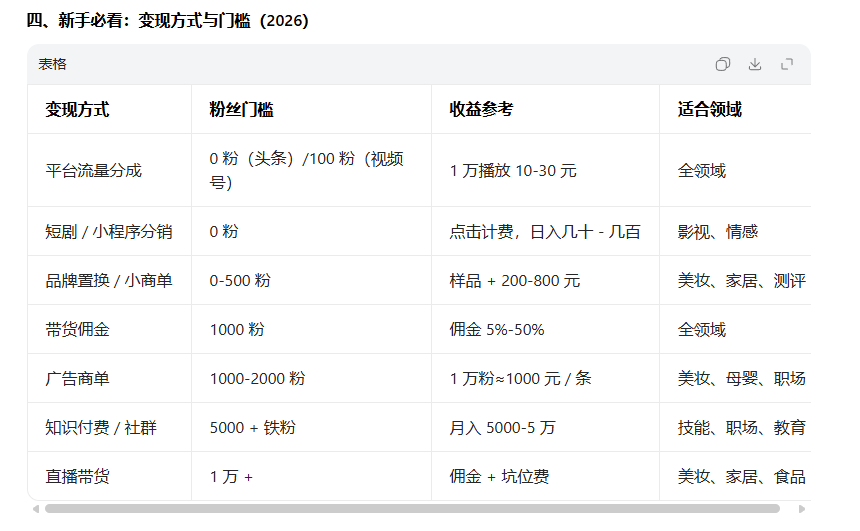Download the table via download icon
This screenshot has height=531, width=860.
pyautogui.click(x=755, y=64)
